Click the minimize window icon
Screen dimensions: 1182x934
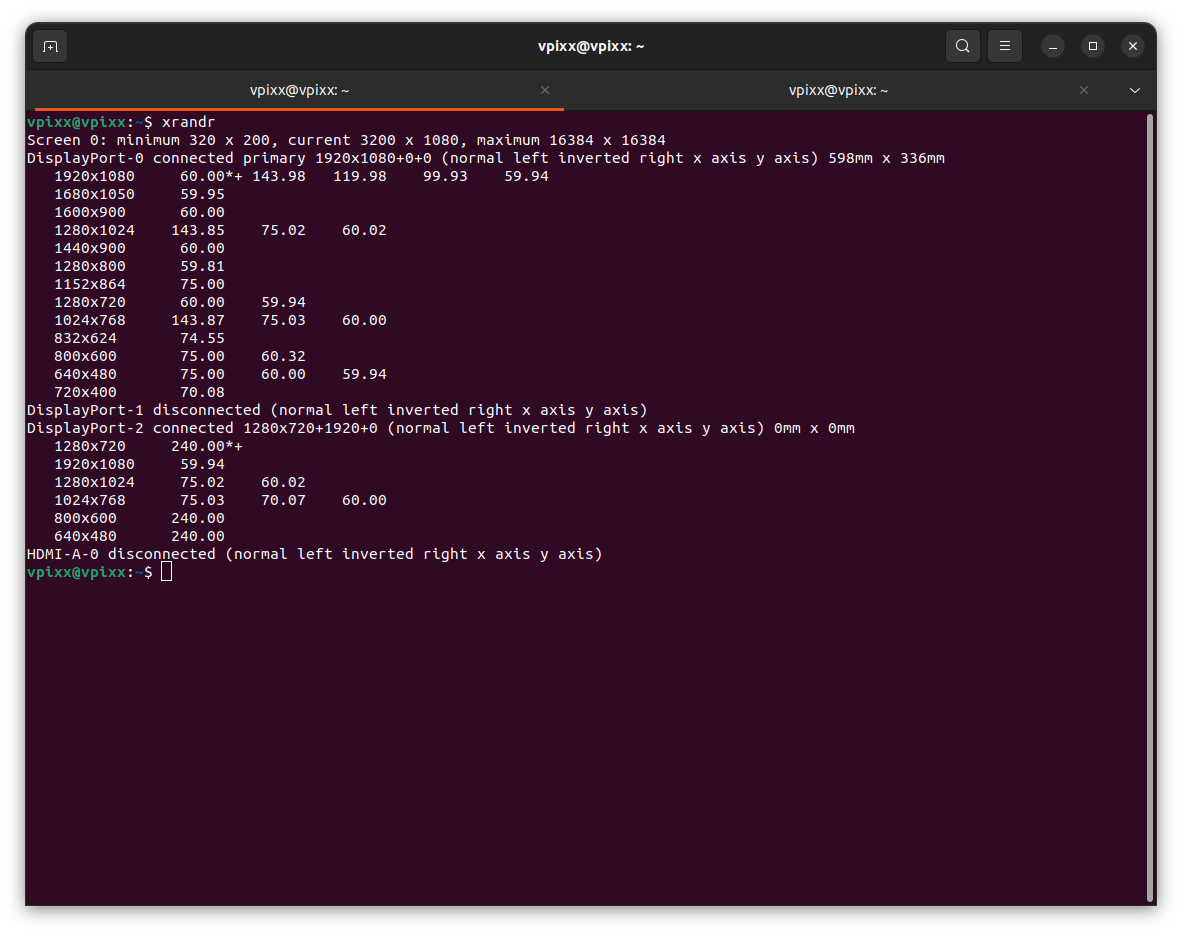(x=1052, y=46)
